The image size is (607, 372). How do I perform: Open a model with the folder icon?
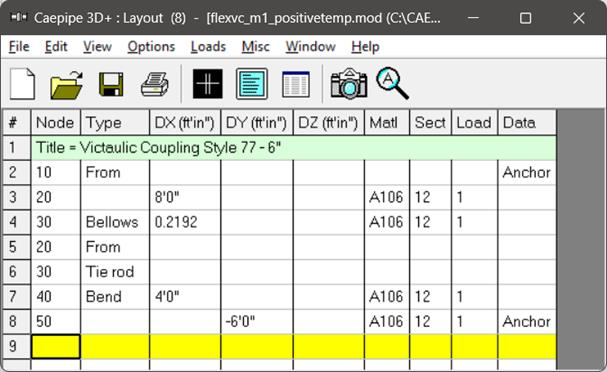[67, 84]
